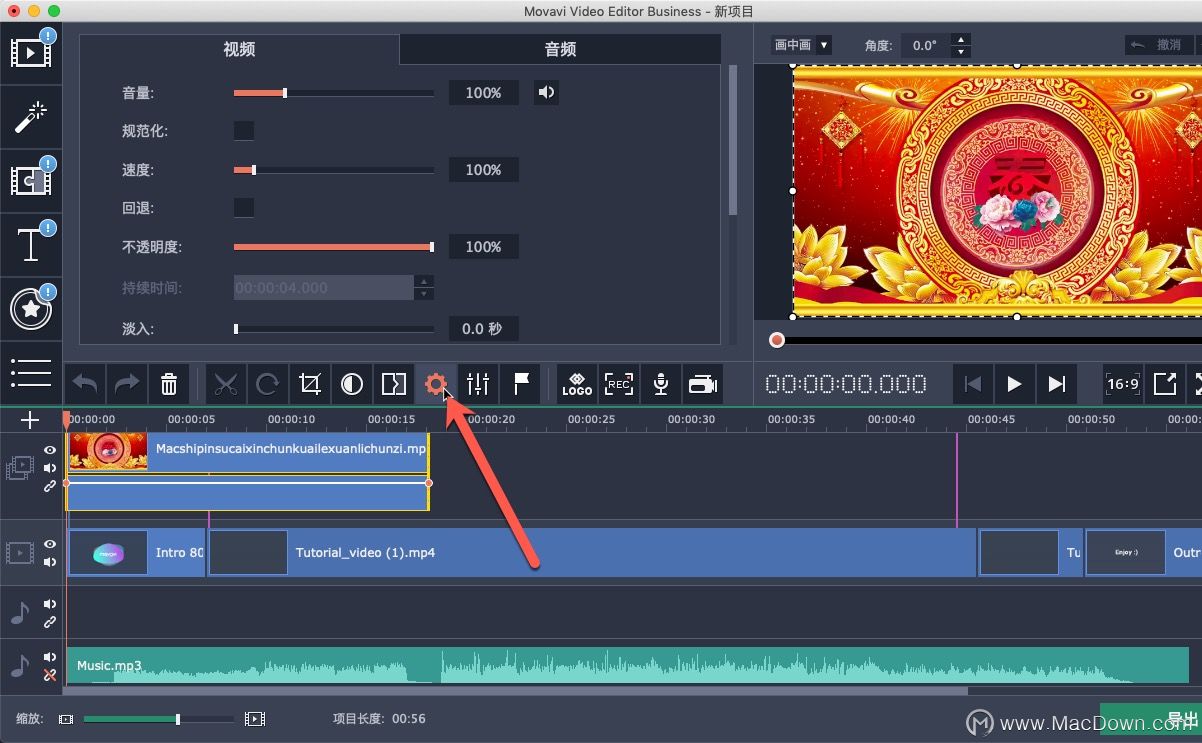Mute the overlay track speaker icon
The height and width of the screenshot is (743, 1202).
50,469
